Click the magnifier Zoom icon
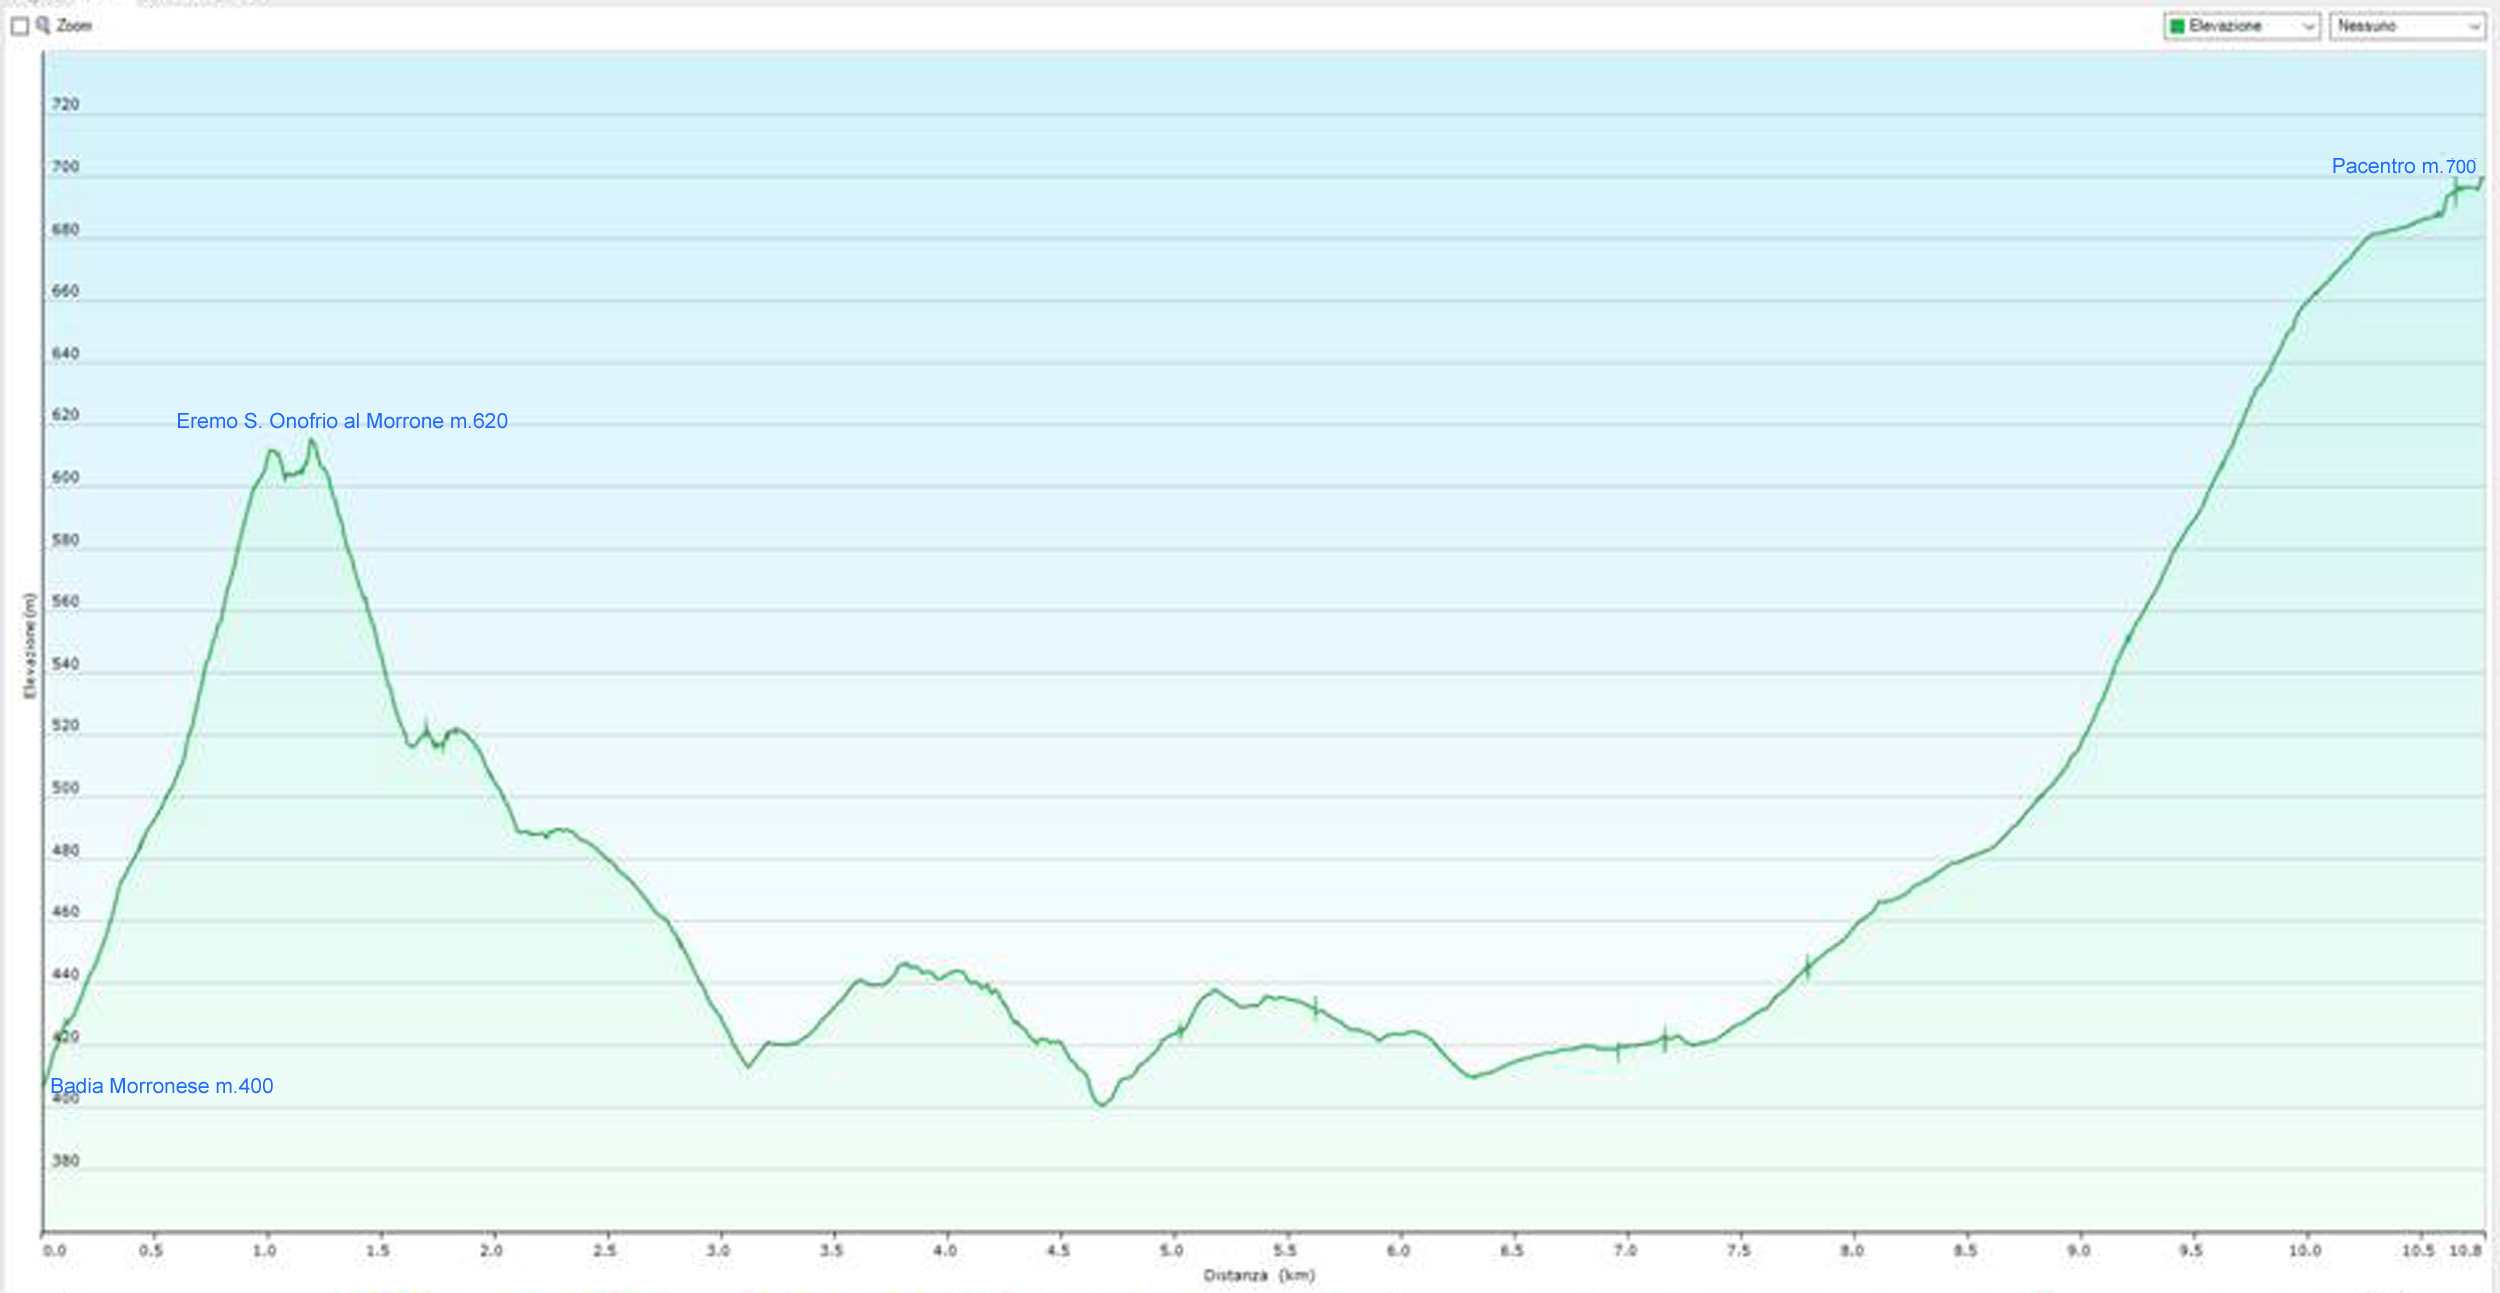 tap(43, 26)
